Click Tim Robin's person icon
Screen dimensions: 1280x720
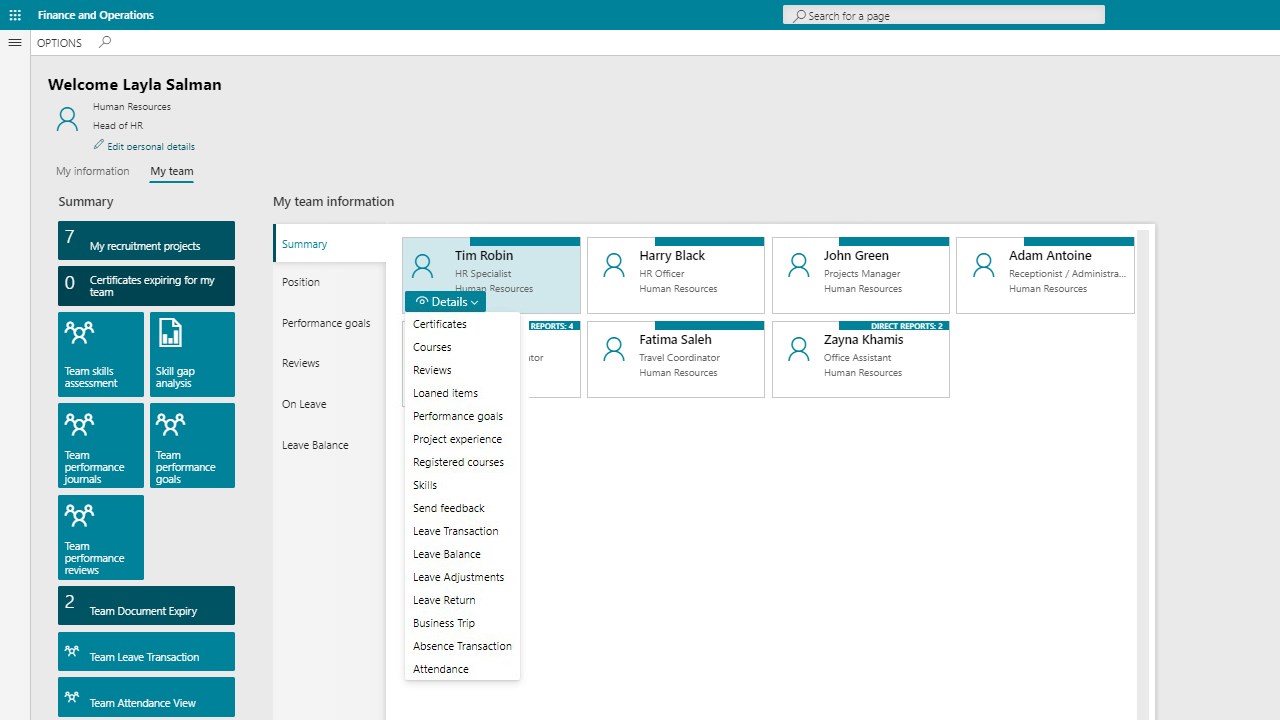(423, 266)
